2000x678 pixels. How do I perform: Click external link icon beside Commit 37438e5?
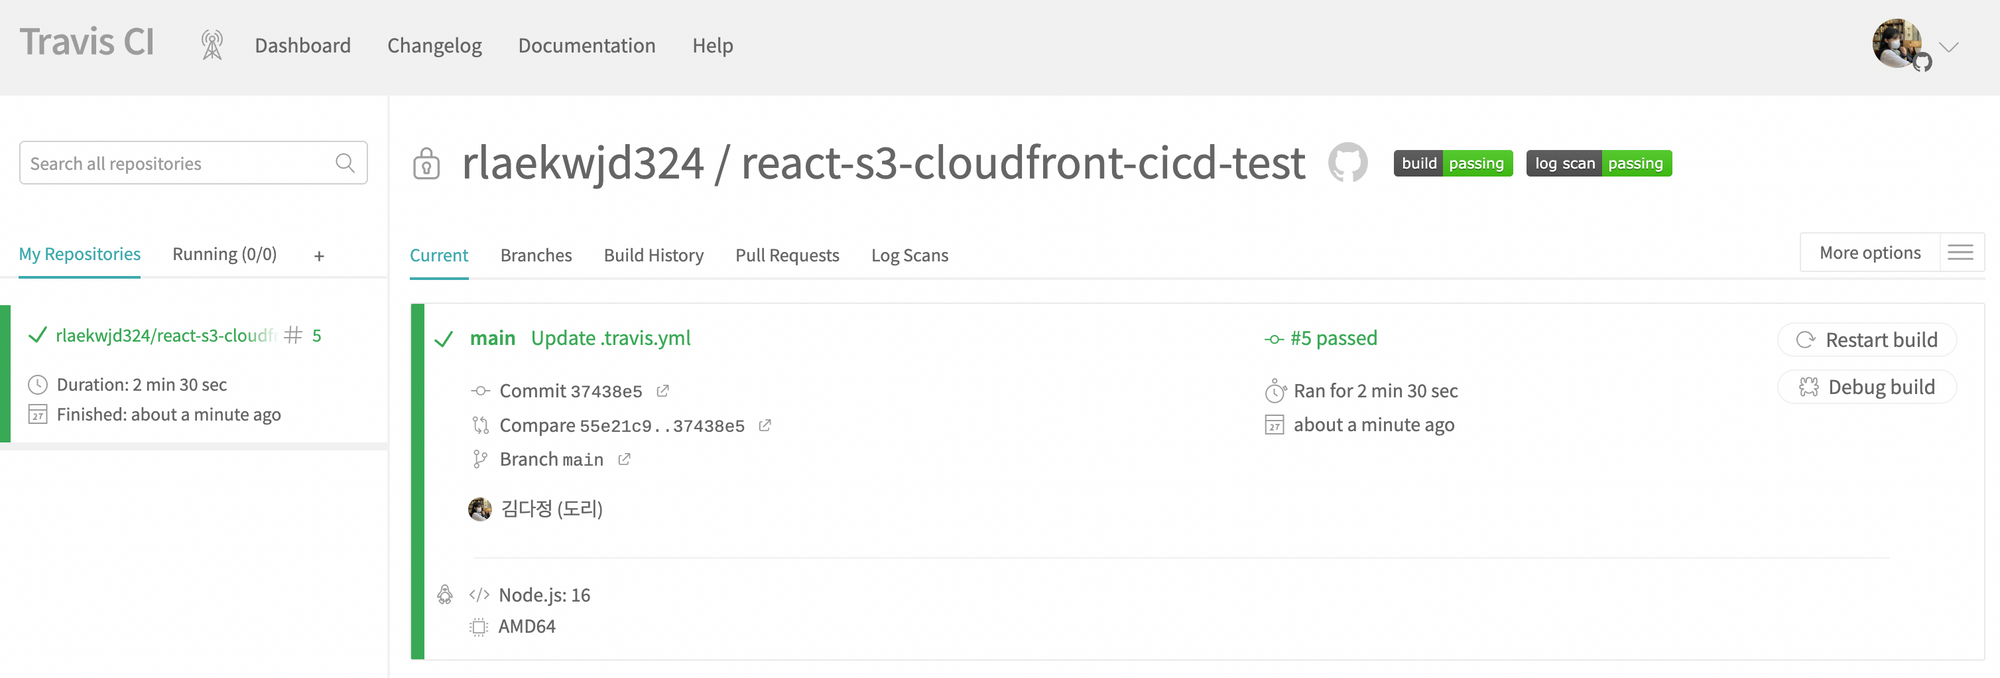pos(662,391)
